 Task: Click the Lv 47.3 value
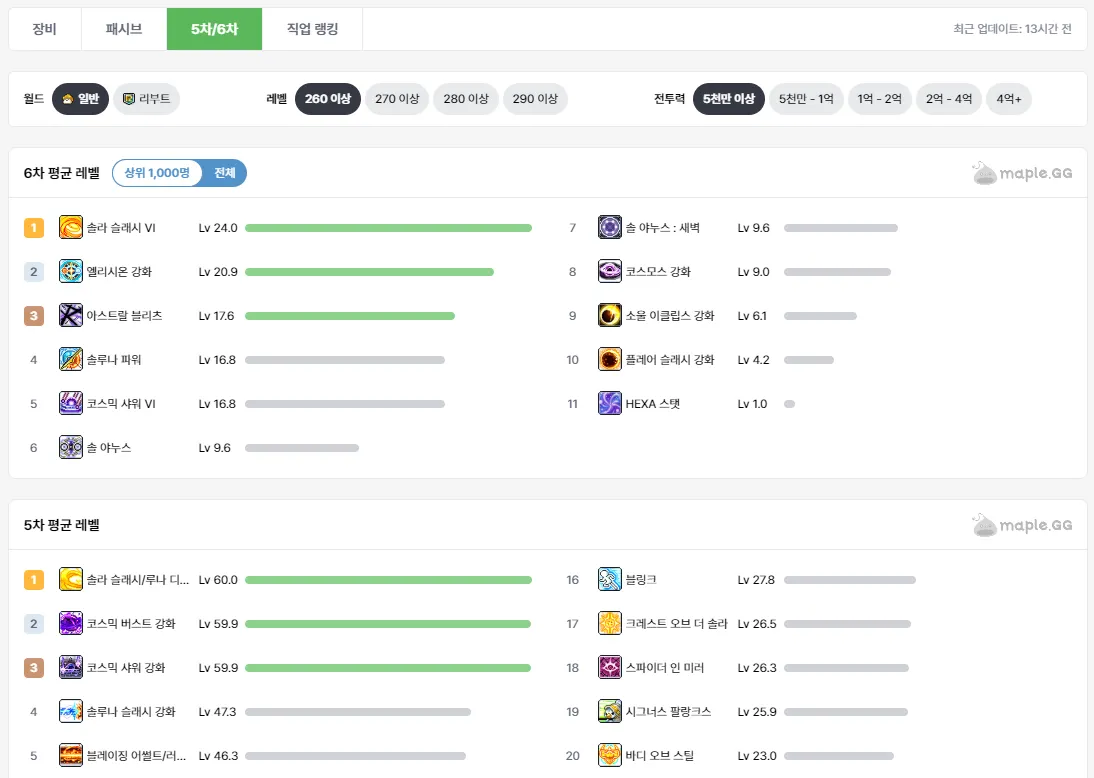tap(217, 711)
